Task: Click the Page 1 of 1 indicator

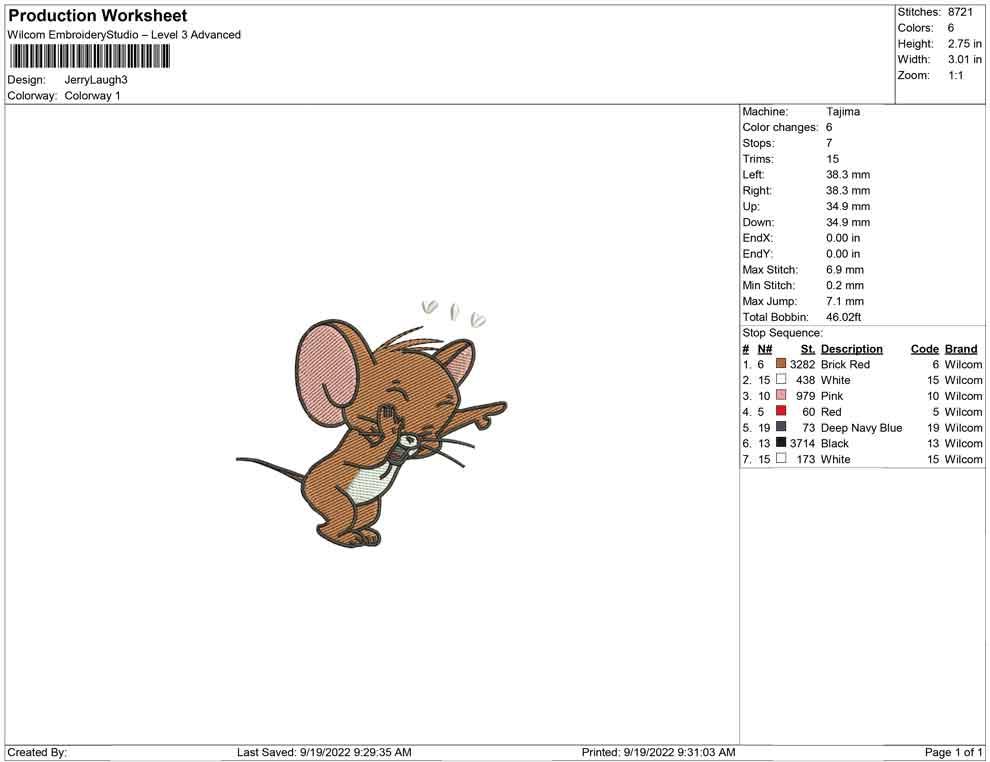Action: [x=953, y=752]
